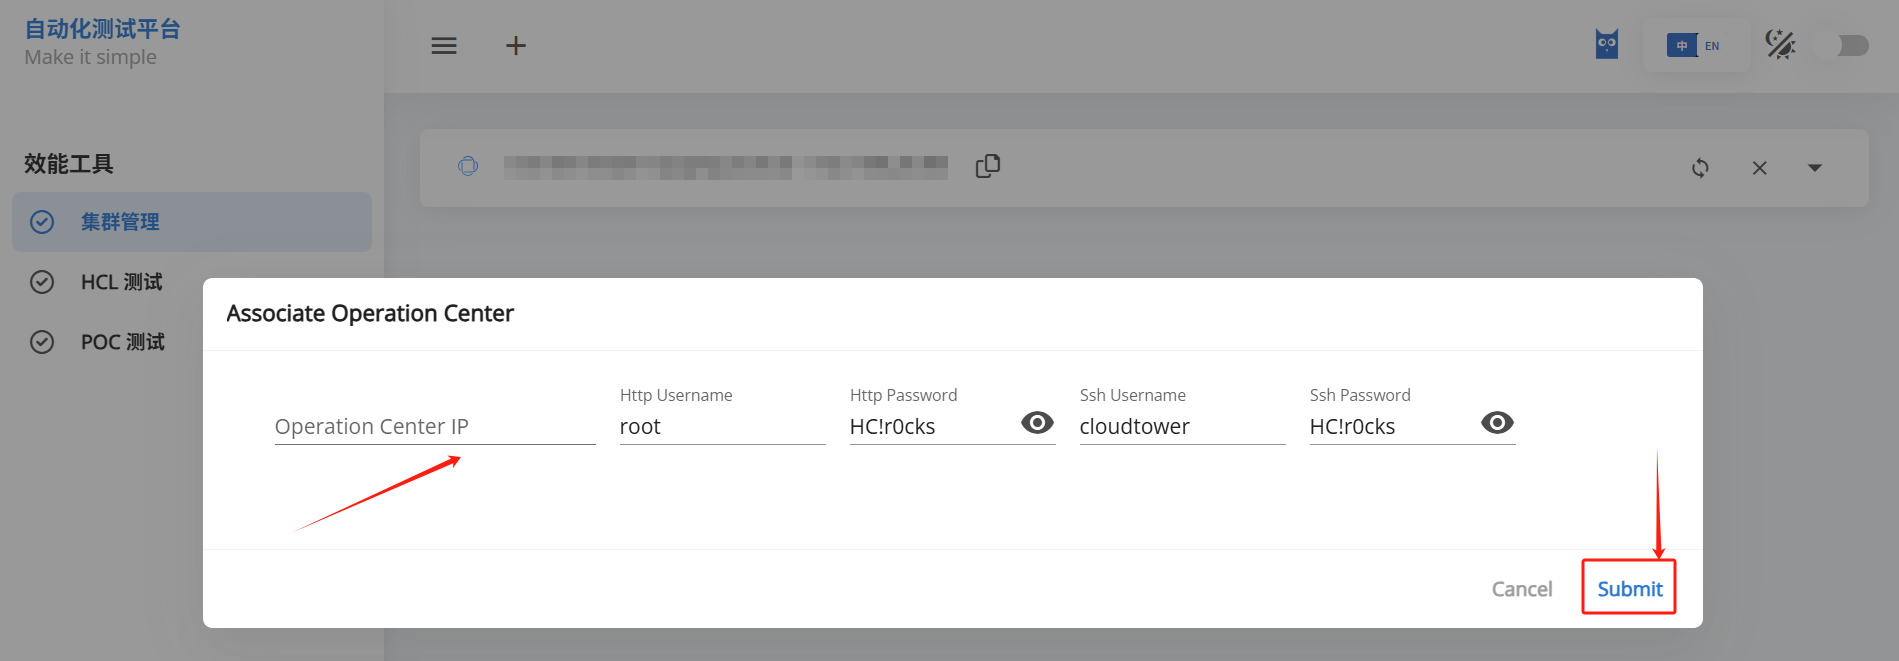The height and width of the screenshot is (661, 1899).
Task: Select 集群管理 in the sidebar
Action: click(120, 222)
